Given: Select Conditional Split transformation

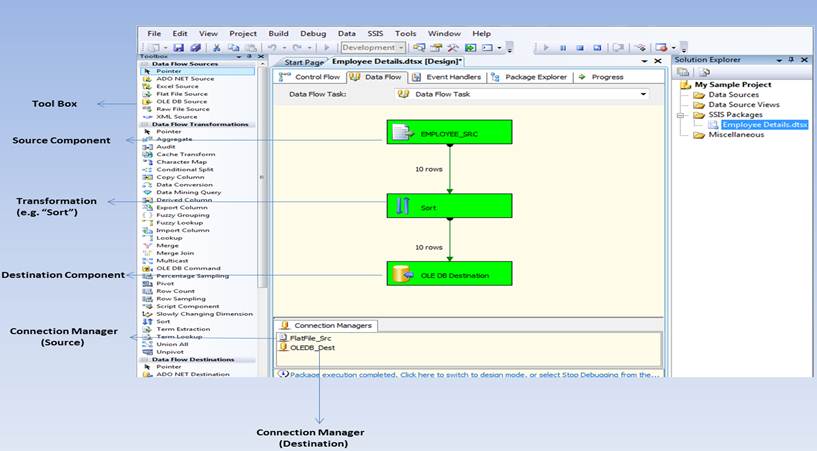Looking at the screenshot, I should tap(184, 169).
